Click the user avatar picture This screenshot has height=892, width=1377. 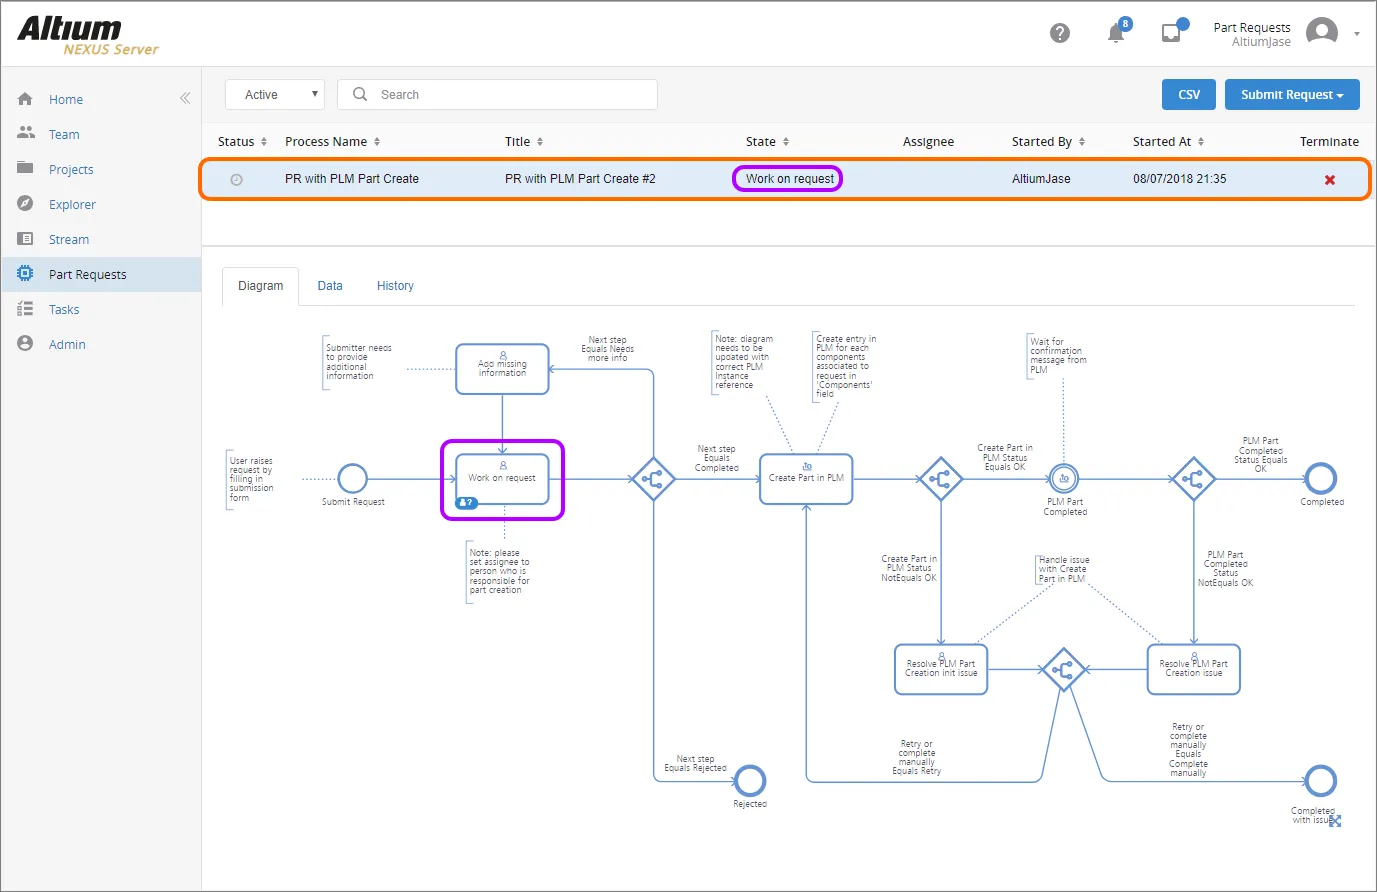point(1322,33)
